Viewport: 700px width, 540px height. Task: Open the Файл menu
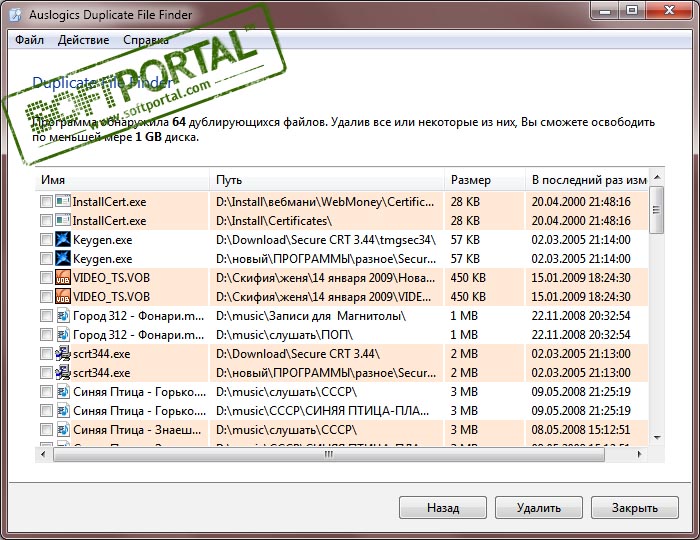pos(29,40)
